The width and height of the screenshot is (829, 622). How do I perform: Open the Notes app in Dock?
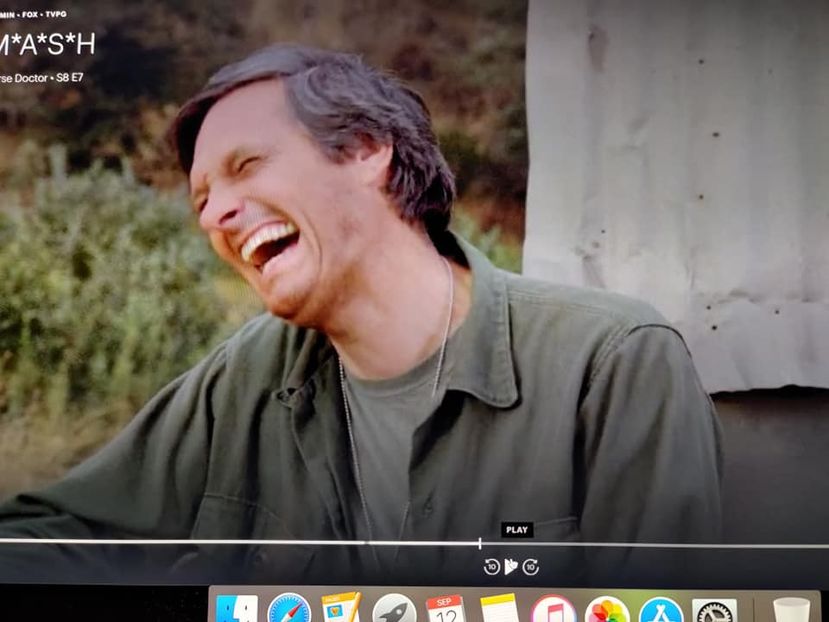(x=500, y=609)
